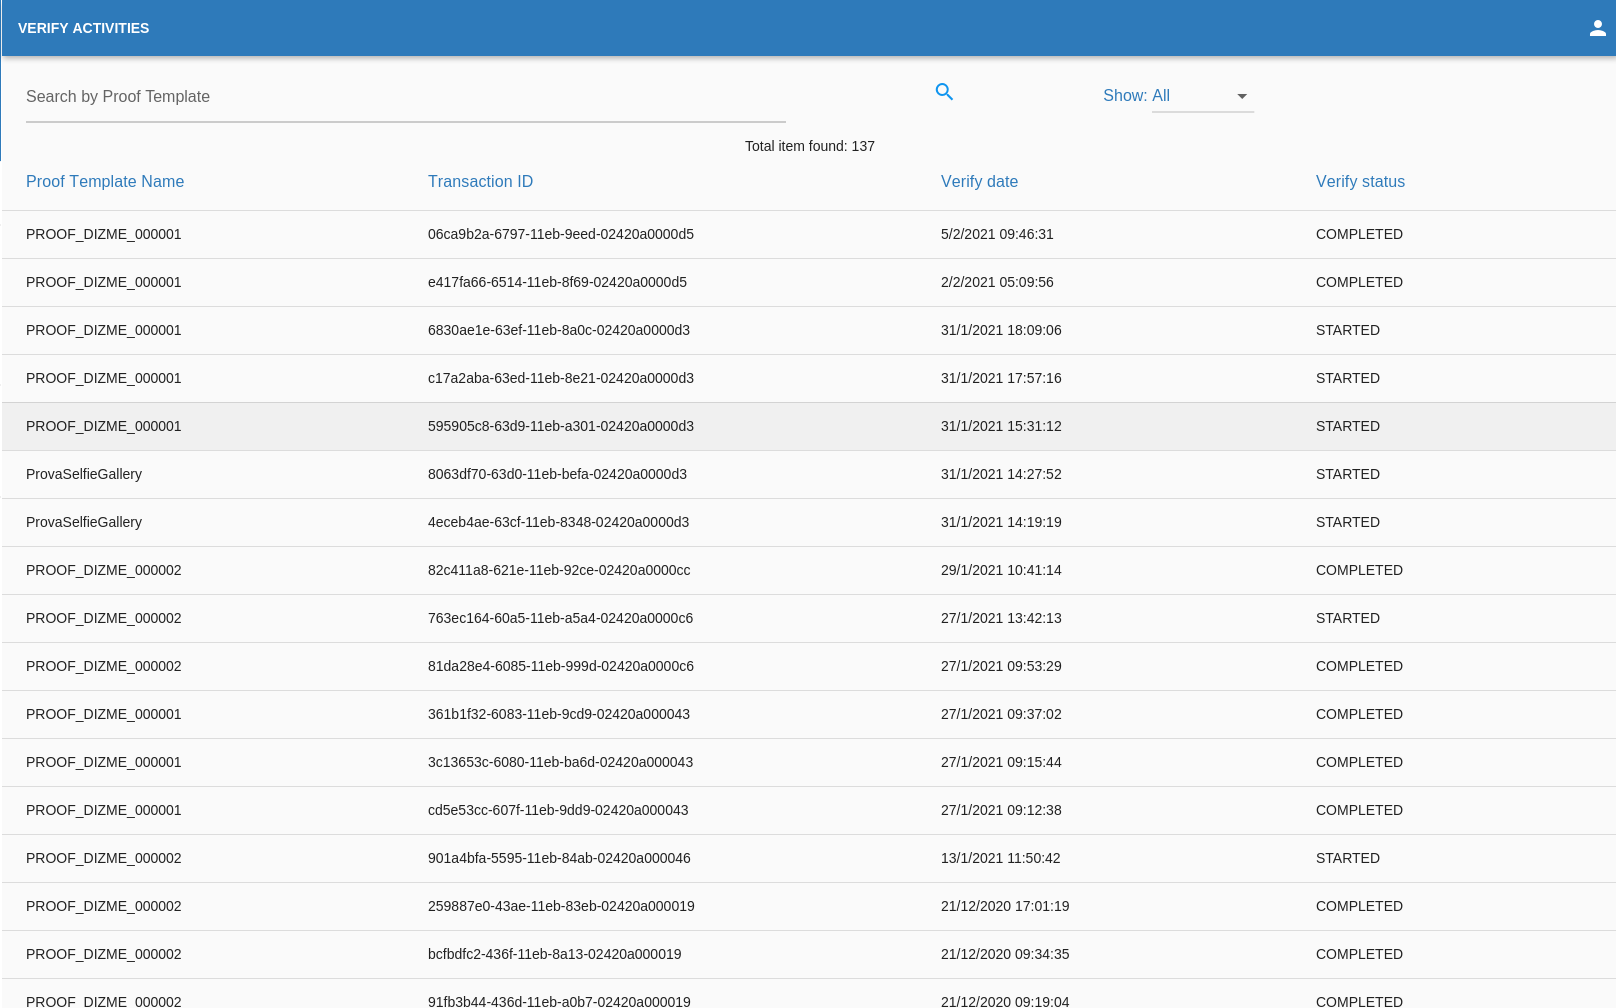Image resolution: width=1616 pixels, height=1008 pixels.
Task: Click PROOF_DIZME_000002 in the 29/1/2021 row
Action: coord(104,570)
